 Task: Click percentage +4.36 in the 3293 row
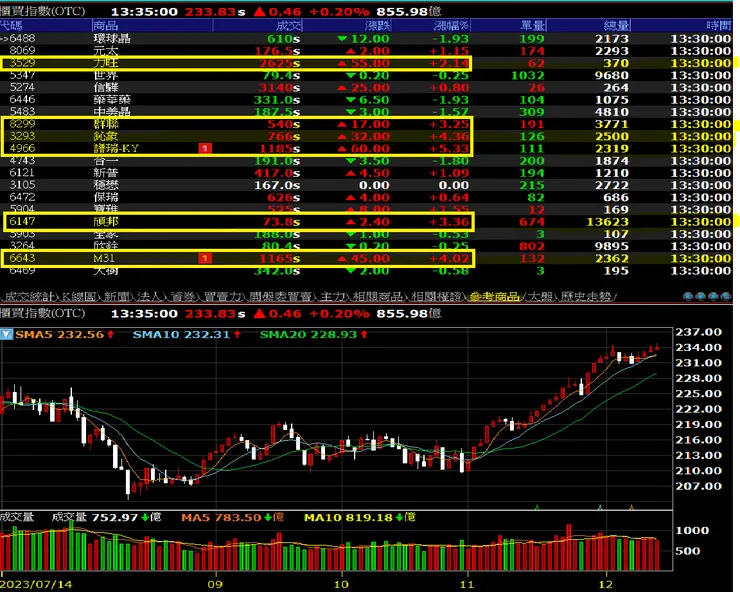point(449,136)
